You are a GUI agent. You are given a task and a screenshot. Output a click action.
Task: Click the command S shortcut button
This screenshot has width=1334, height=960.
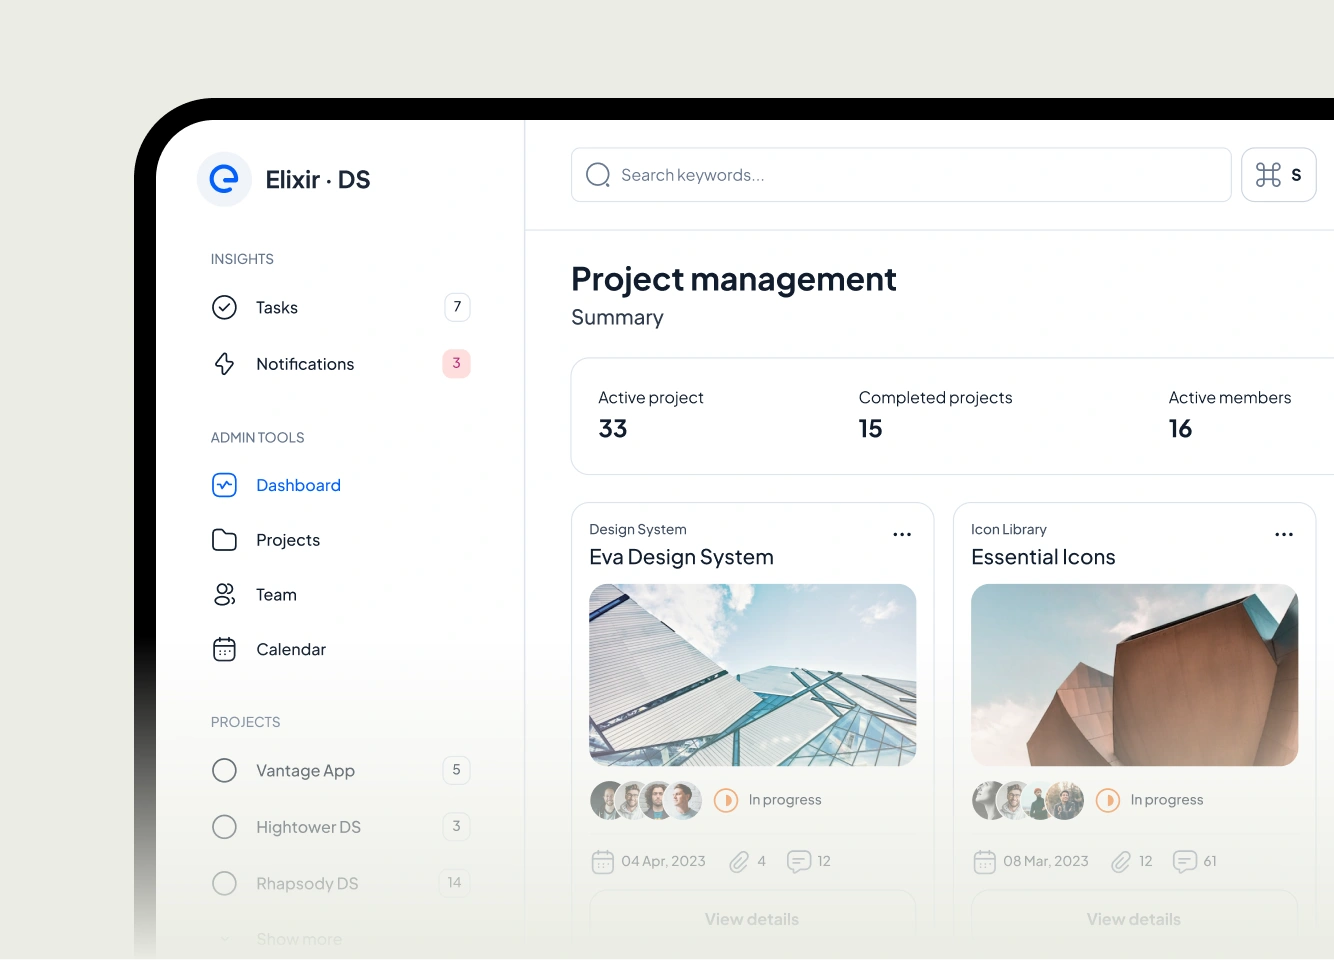tap(1279, 175)
